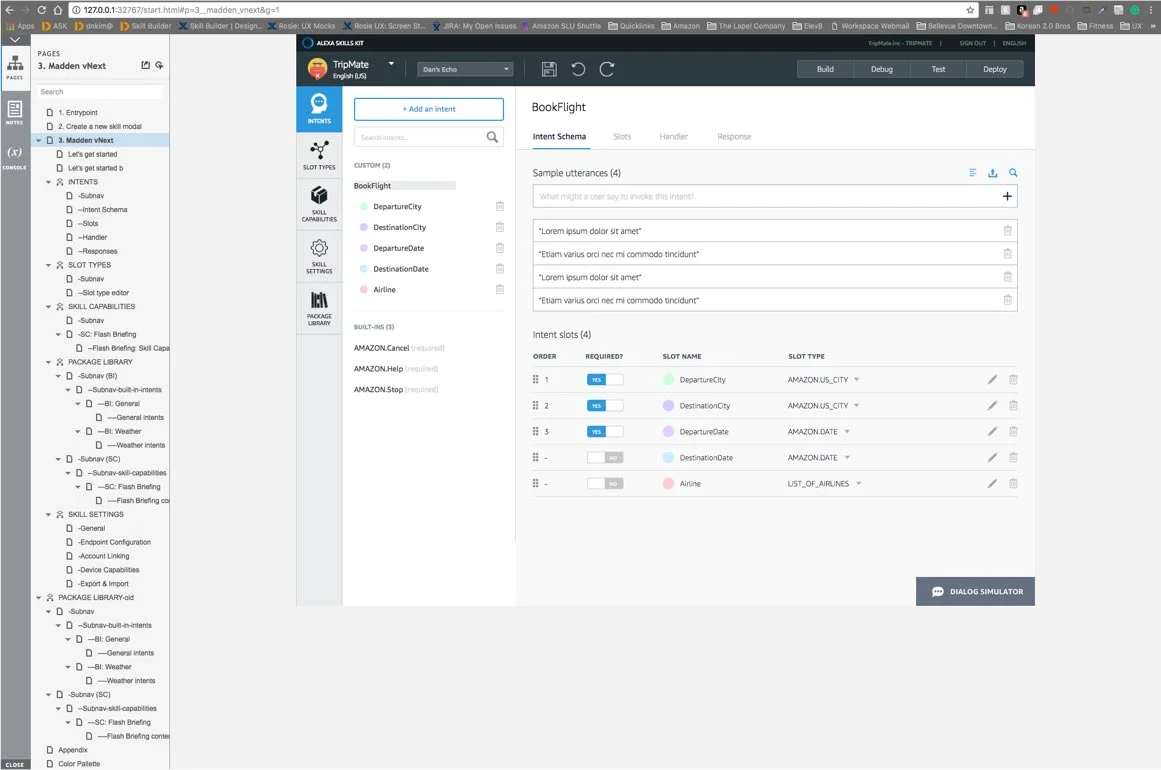1161x770 pixels.
Task: Toggle required switch for DestinationCity
Action: (604, 406)
